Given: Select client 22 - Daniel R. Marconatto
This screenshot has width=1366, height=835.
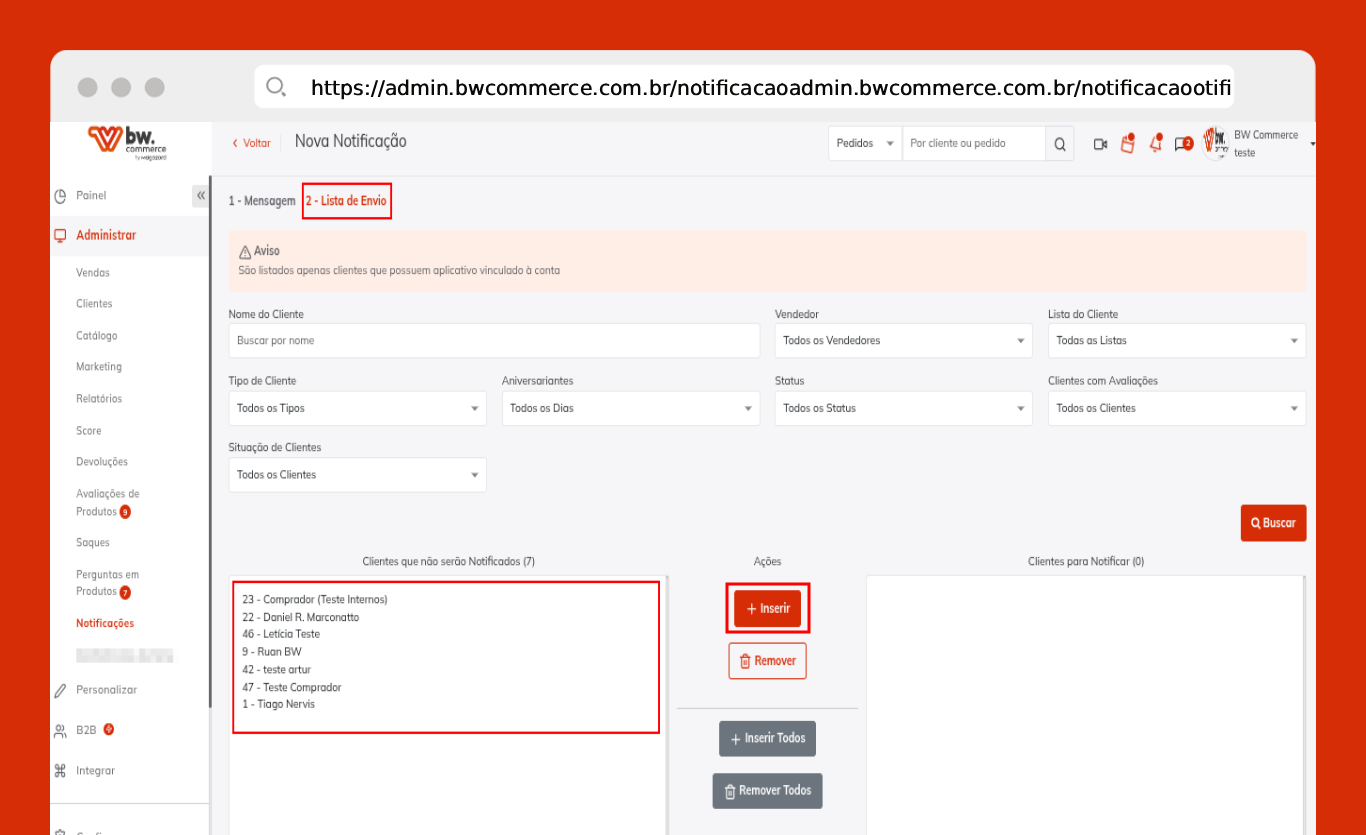Looking at the screenshot, I should pos(301,618).
